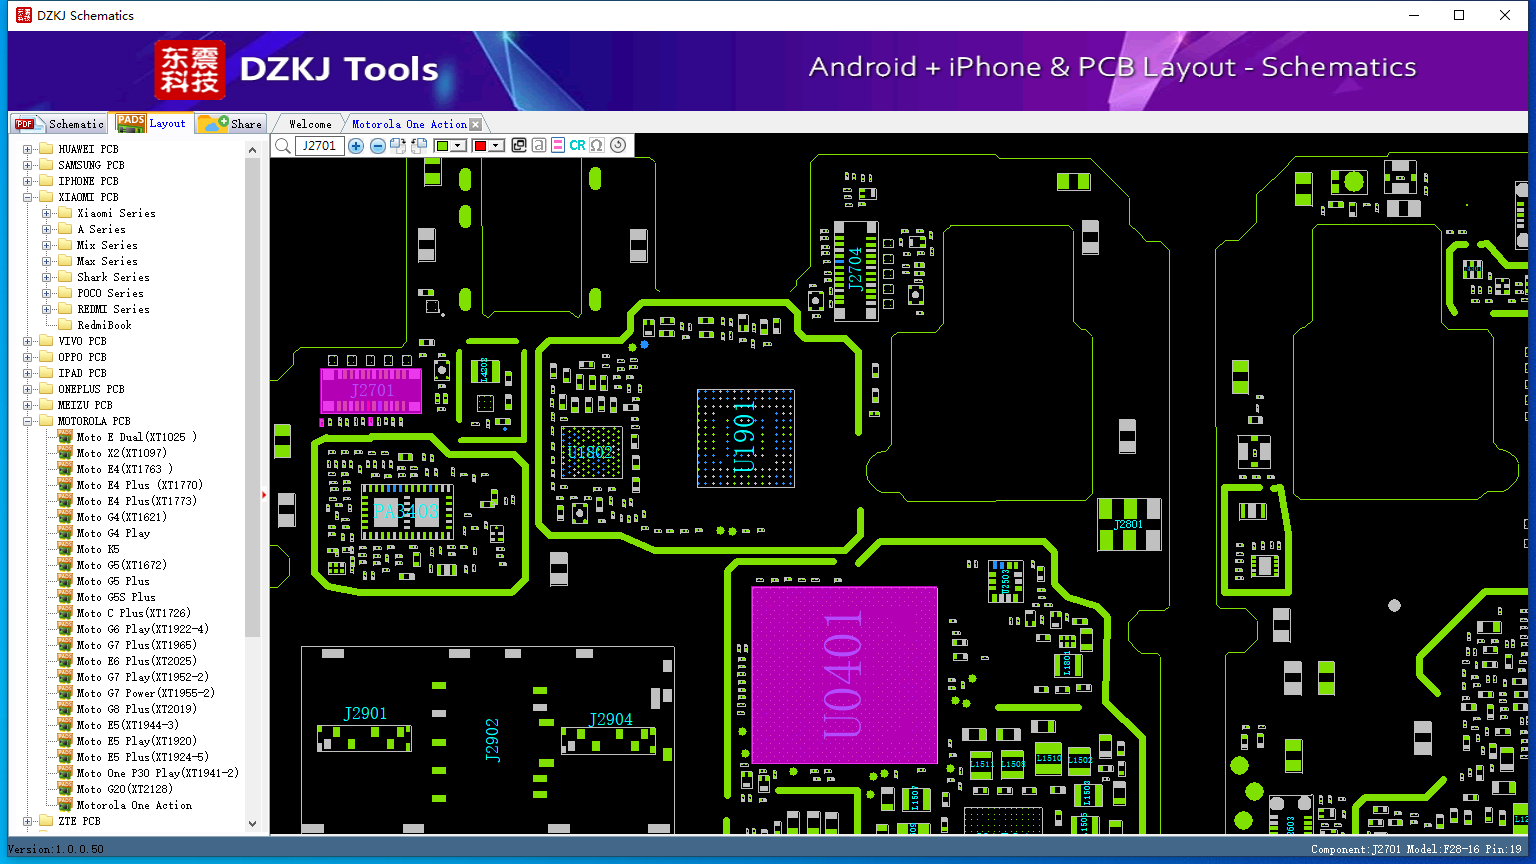Select the MEIZU PCB folder label
This screenshot has width=1536, height=864.
pyautogui.click(x=85, y=405)
